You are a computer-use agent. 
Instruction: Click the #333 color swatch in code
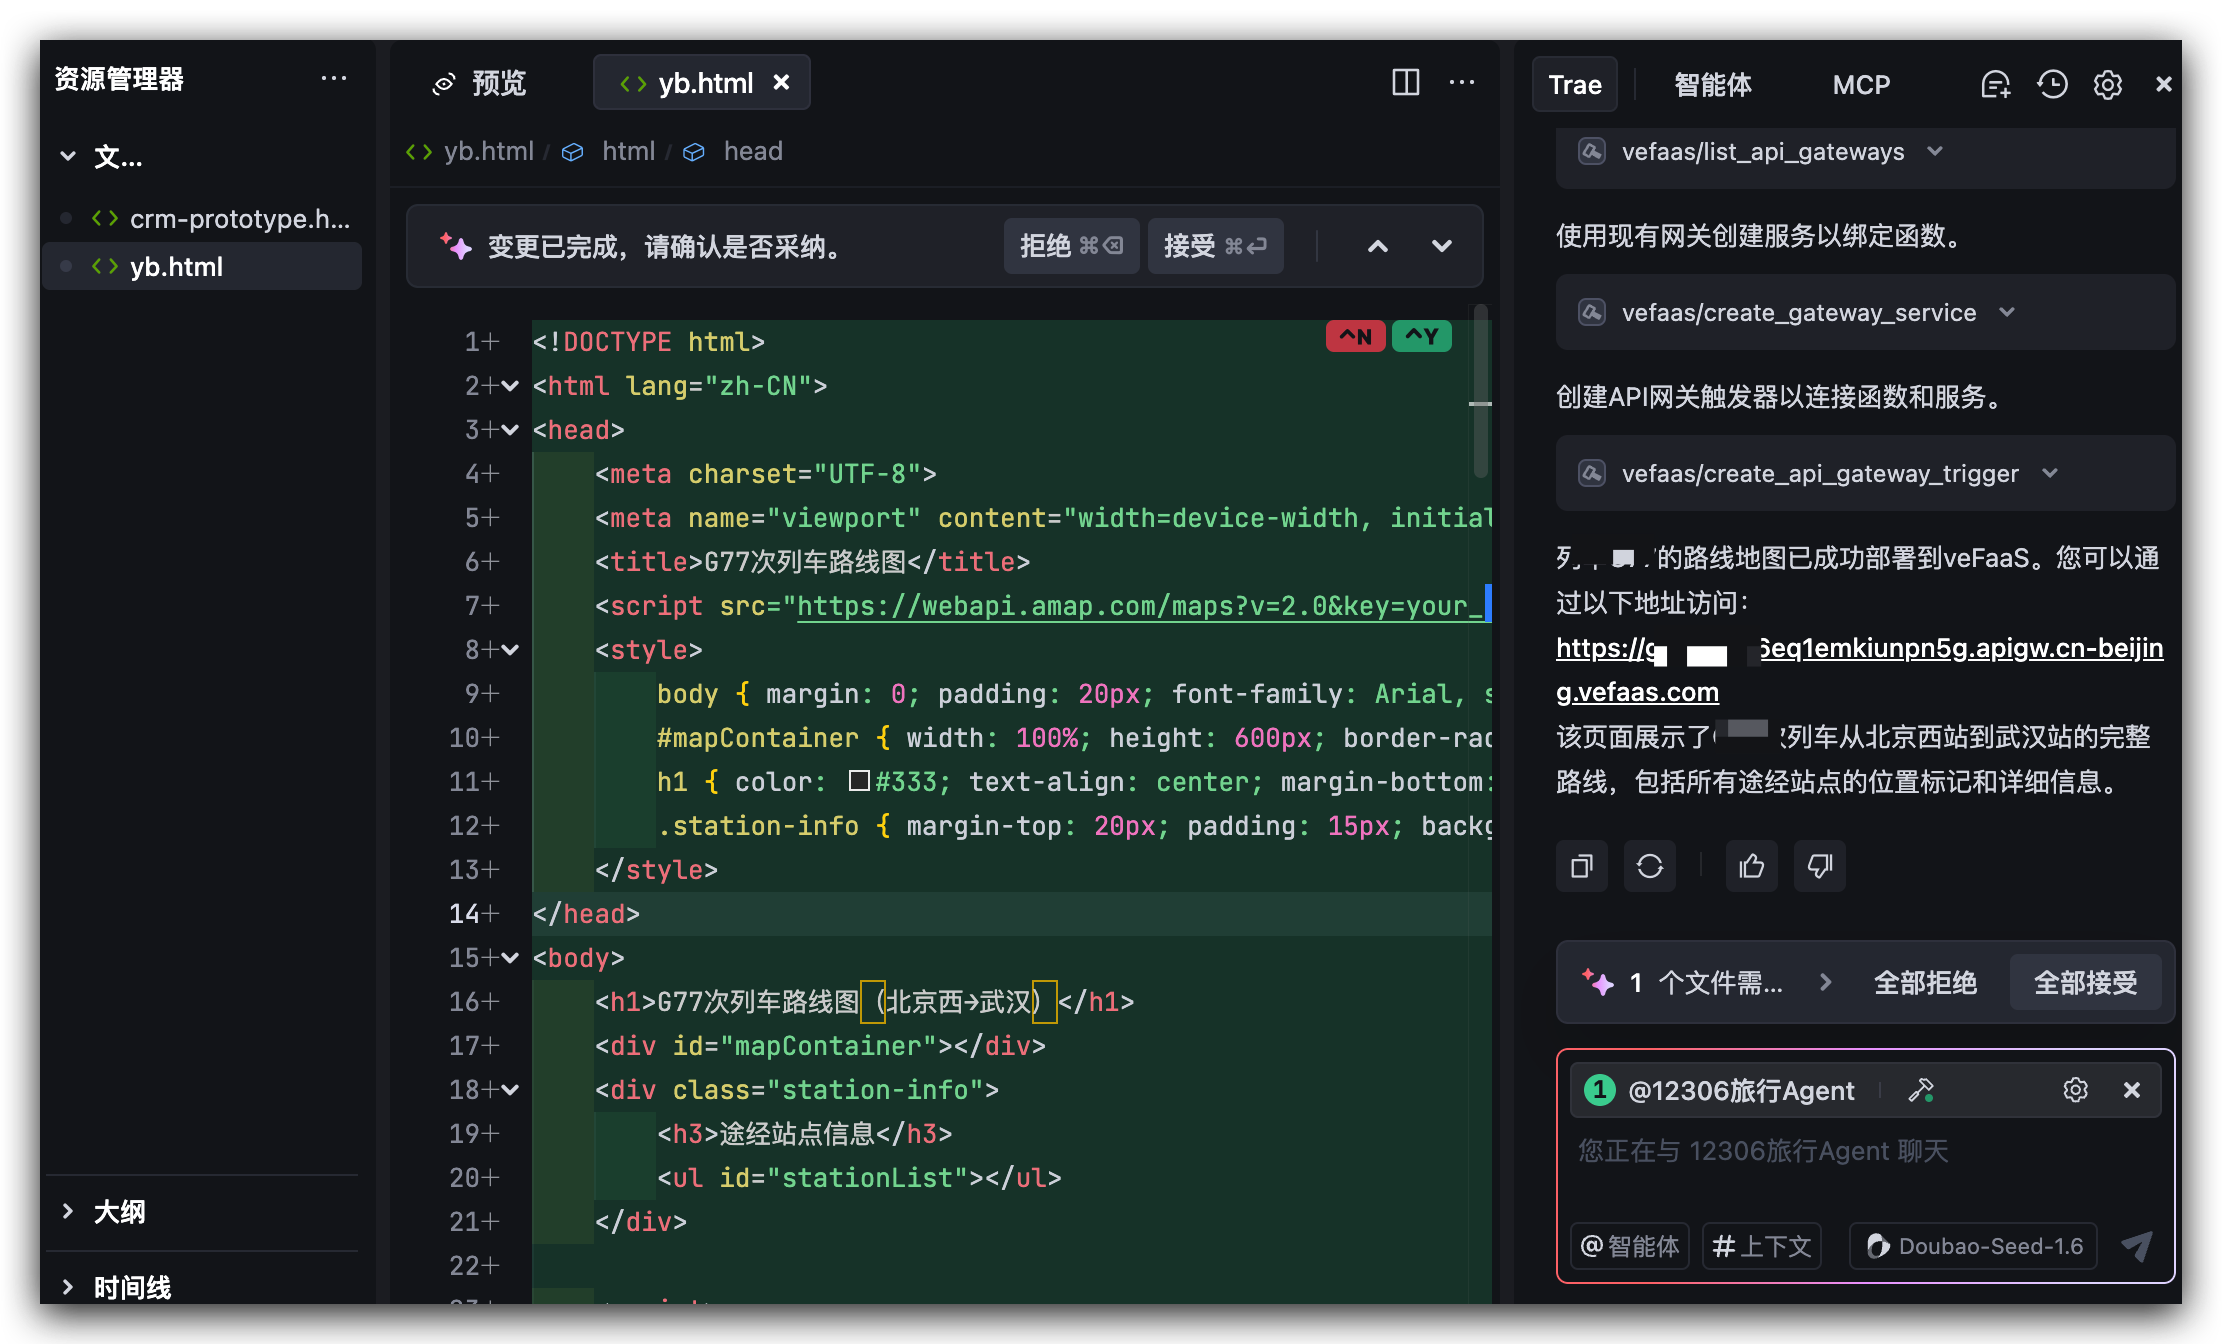point(859,781)
